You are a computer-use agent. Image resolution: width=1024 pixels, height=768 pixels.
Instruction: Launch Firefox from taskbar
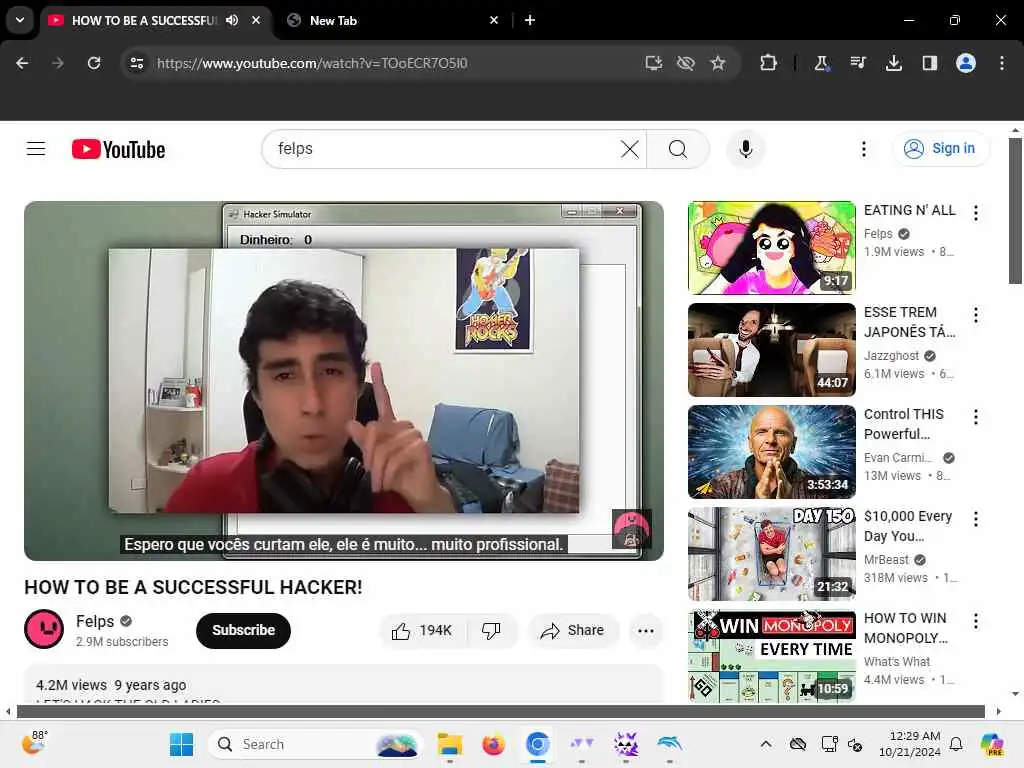[x=494, y=744]
